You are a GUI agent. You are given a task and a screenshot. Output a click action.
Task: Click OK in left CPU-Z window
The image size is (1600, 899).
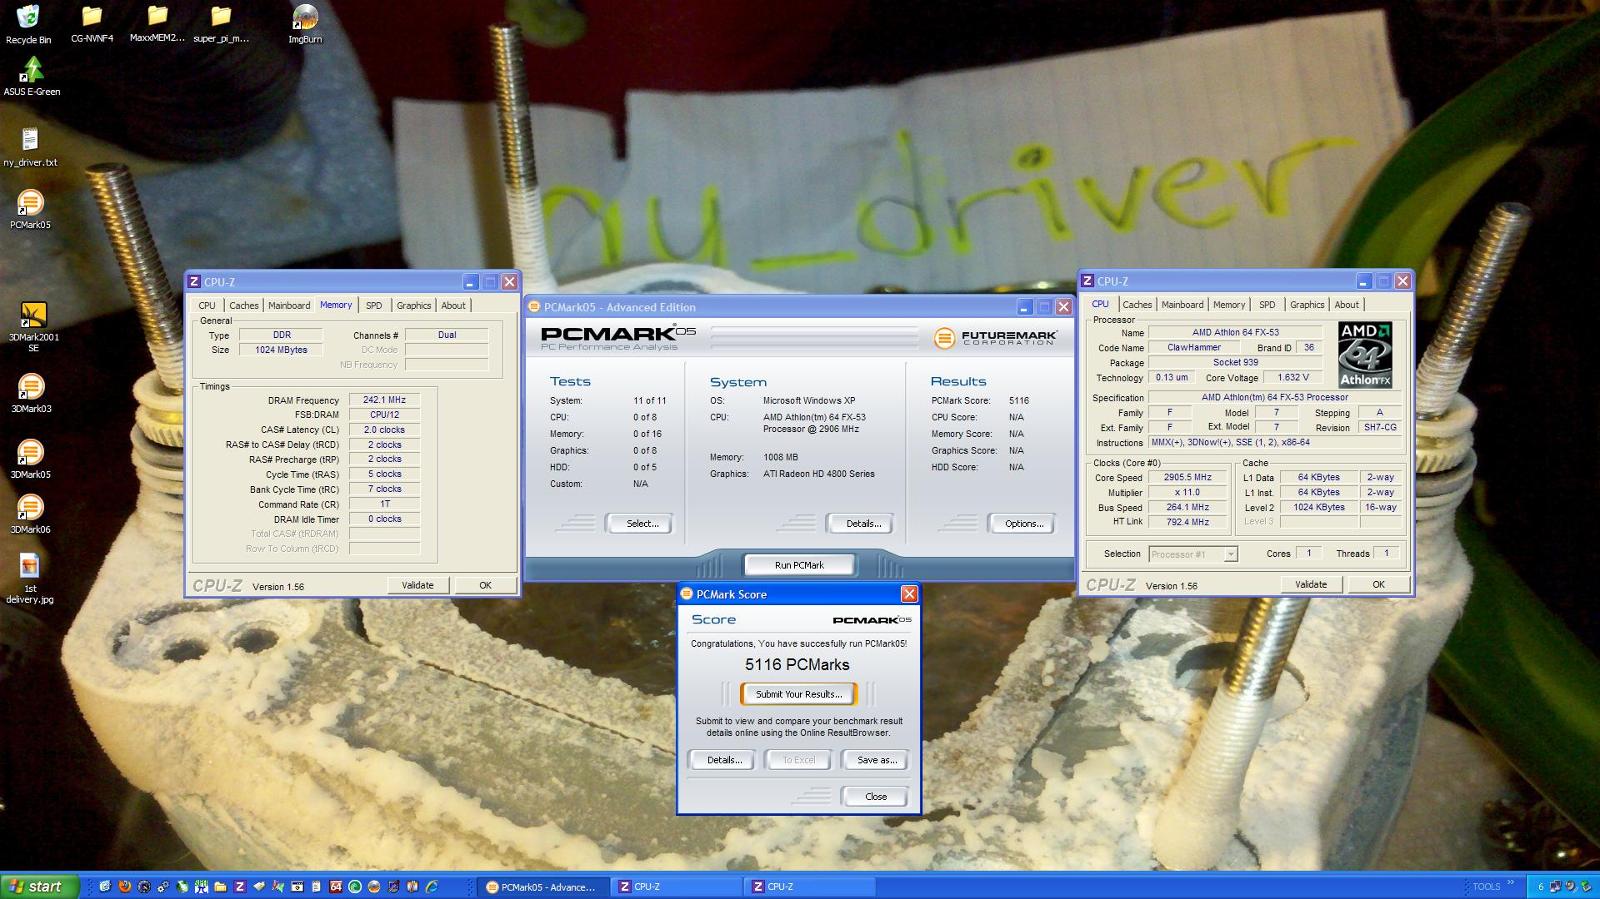[485, 585]
